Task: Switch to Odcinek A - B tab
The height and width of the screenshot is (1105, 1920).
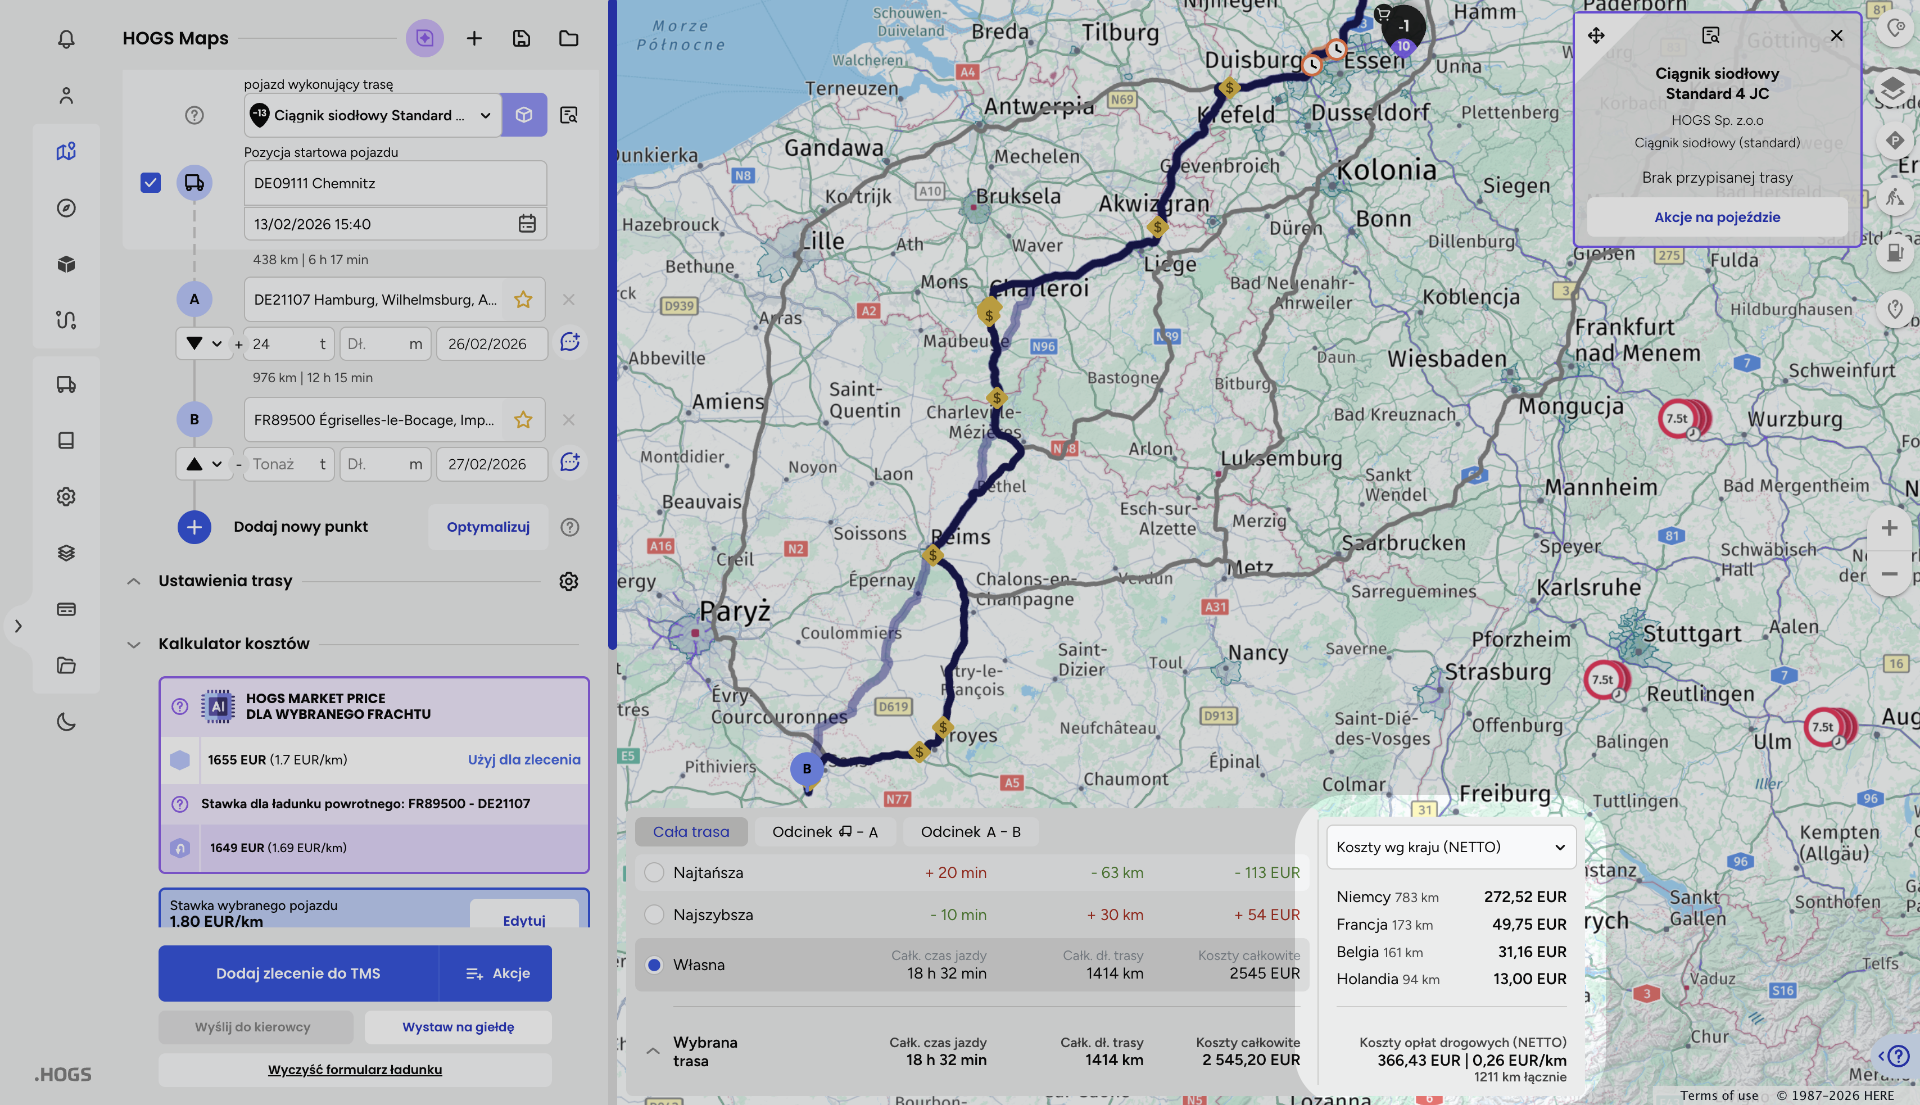Action: (x=970, y=832)
